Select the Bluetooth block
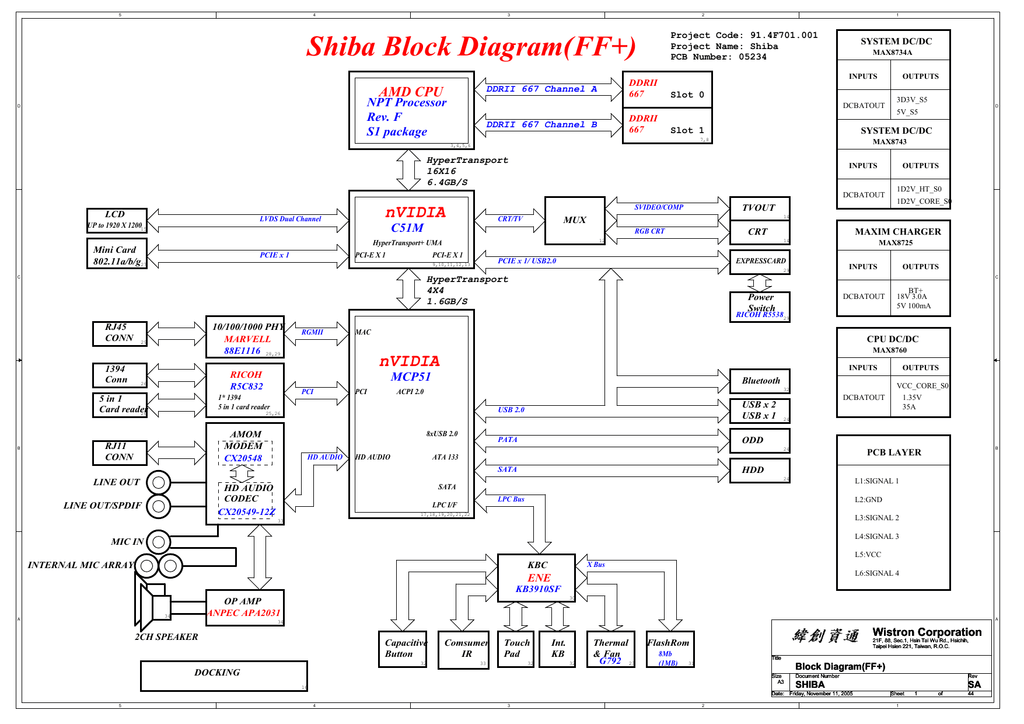Viewport: 1024px width, 724px height. [x=760, y=381]
